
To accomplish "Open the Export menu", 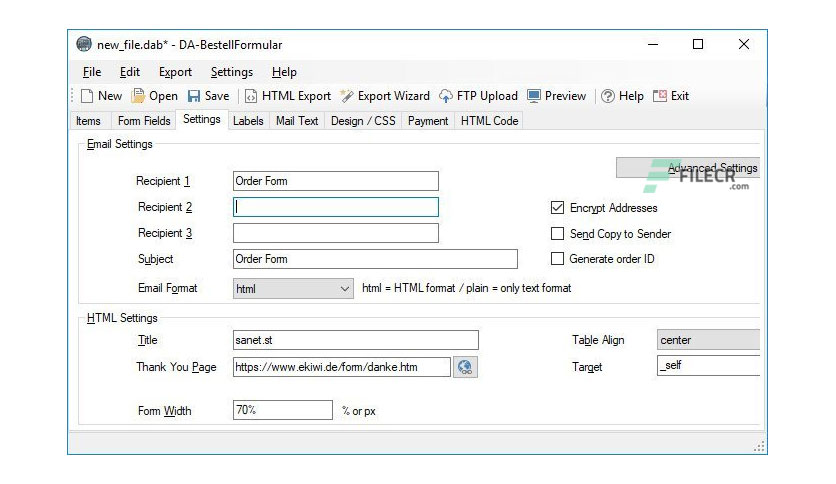I will (x=175, y=72).
